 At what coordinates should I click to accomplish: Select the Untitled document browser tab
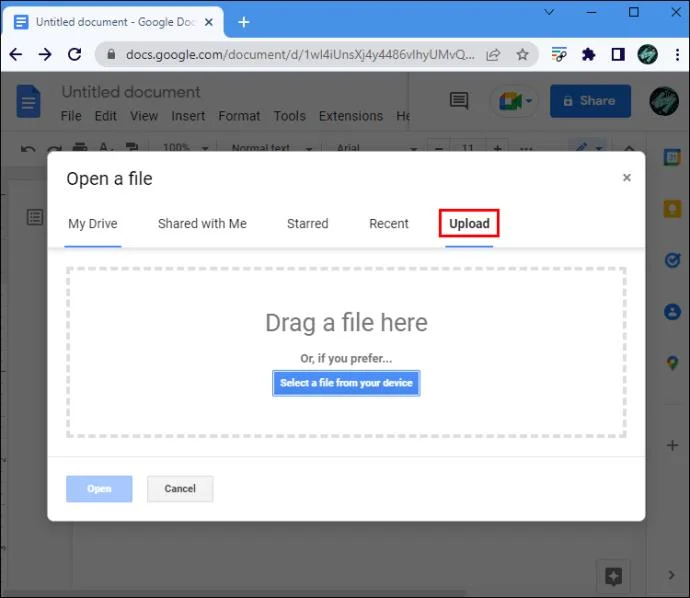114,22
